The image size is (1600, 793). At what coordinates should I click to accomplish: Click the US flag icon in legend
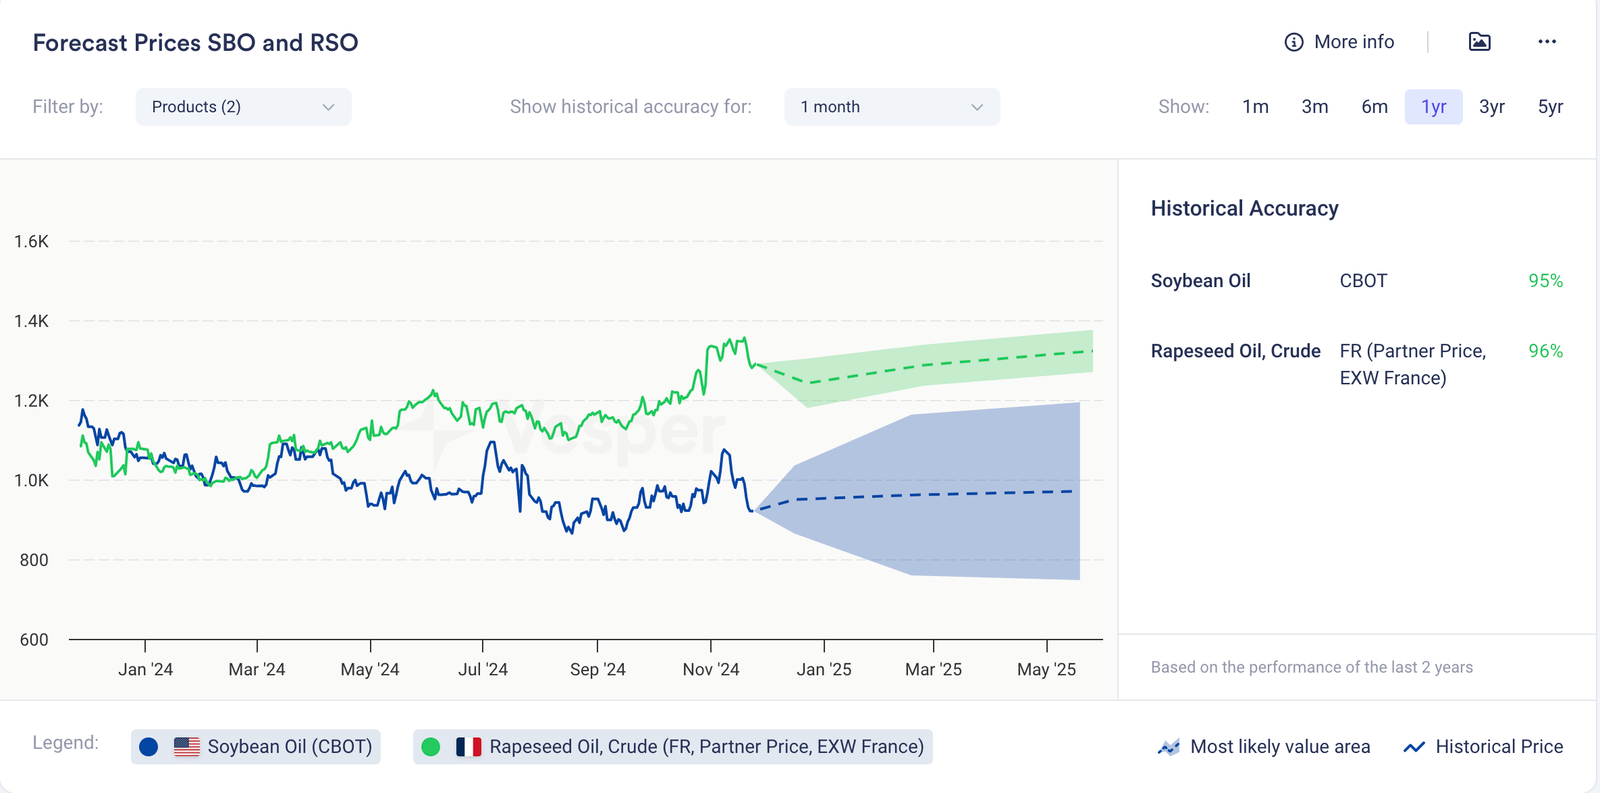pos(187,747)
